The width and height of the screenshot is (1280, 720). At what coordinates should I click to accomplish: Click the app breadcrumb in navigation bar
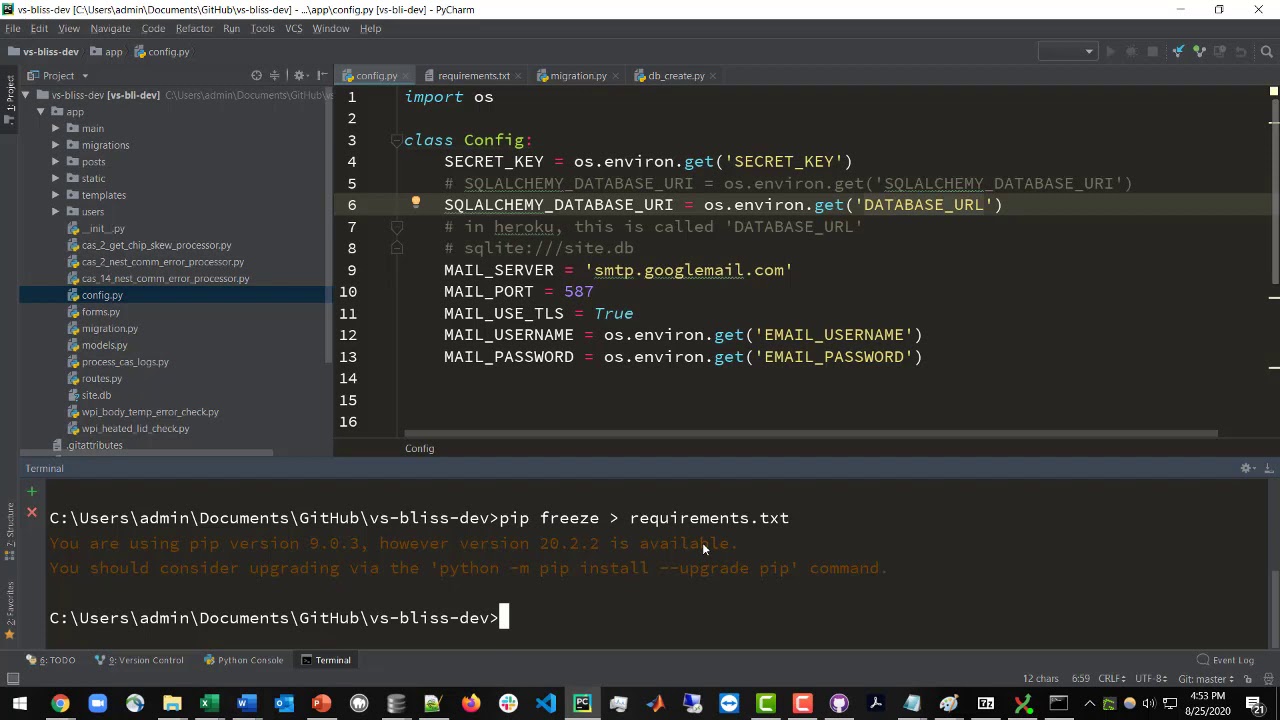click(106, 52)
